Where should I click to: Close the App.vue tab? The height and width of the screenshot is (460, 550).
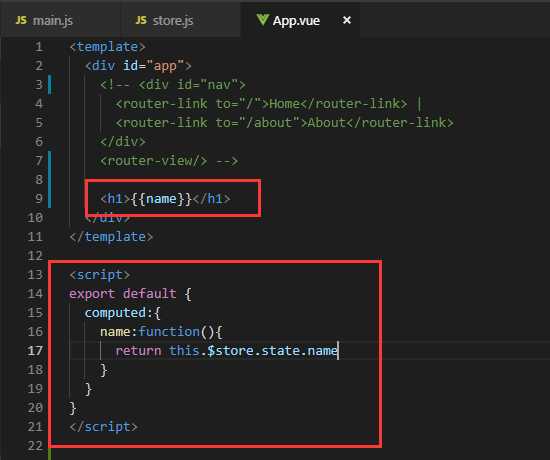[x=347, y=20]
